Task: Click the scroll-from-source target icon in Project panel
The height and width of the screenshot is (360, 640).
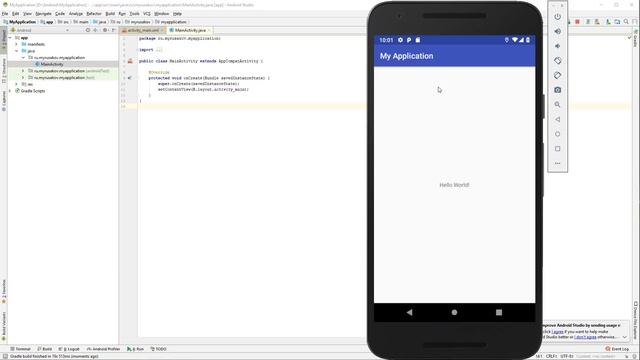Action: pyautogui.click(x=88, y=30)
